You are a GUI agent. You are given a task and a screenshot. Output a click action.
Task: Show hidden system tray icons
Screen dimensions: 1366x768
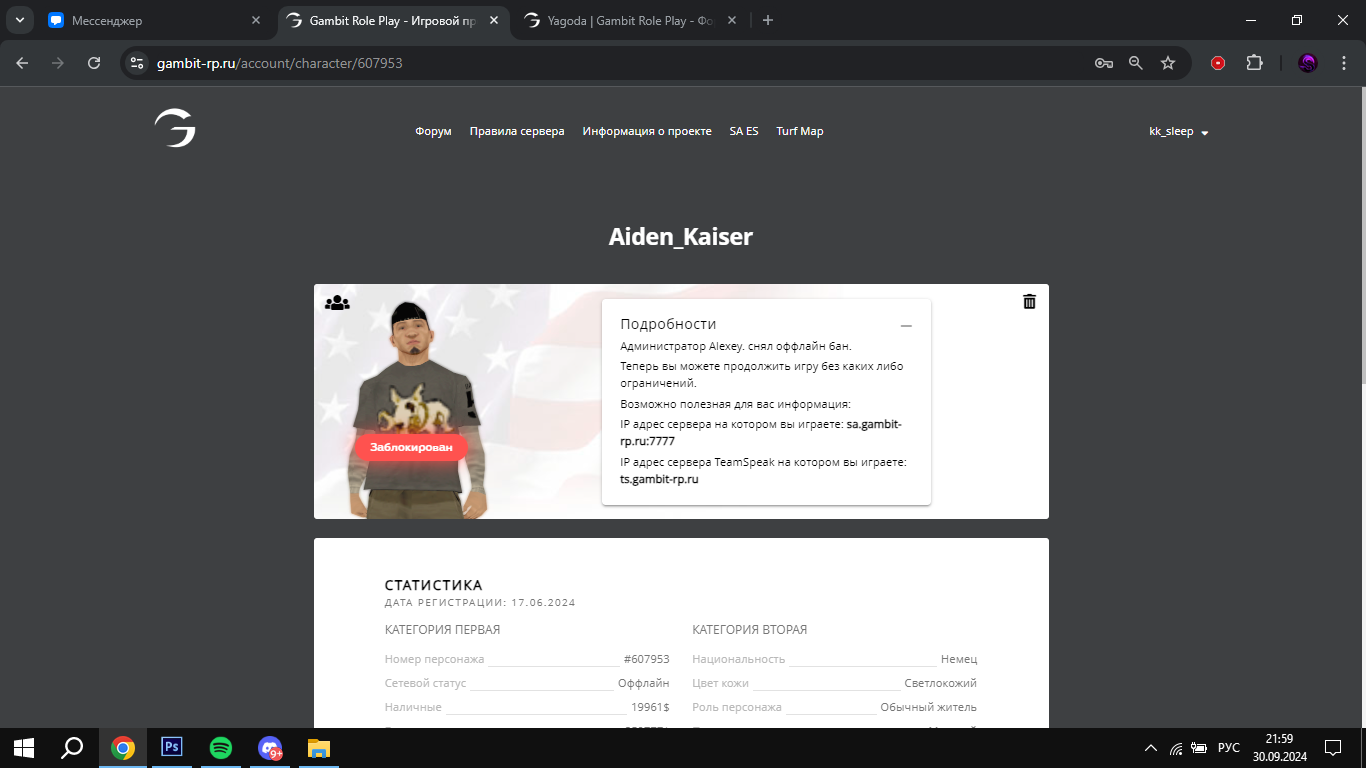coord(1150,748)
